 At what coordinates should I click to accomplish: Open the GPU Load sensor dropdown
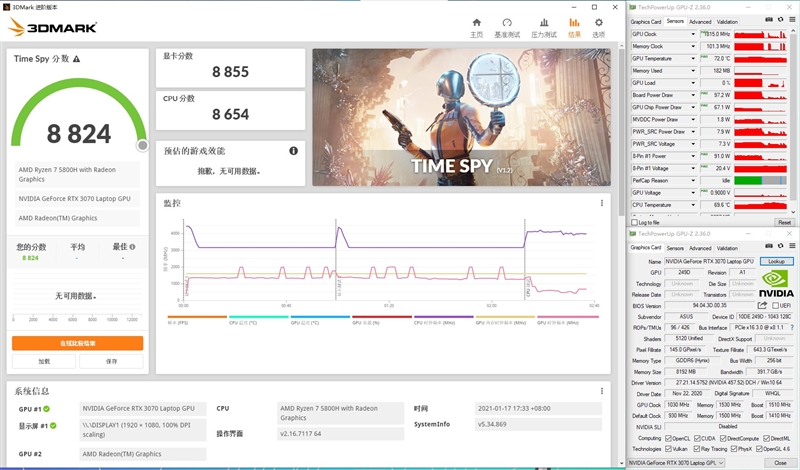coord(693,83)
